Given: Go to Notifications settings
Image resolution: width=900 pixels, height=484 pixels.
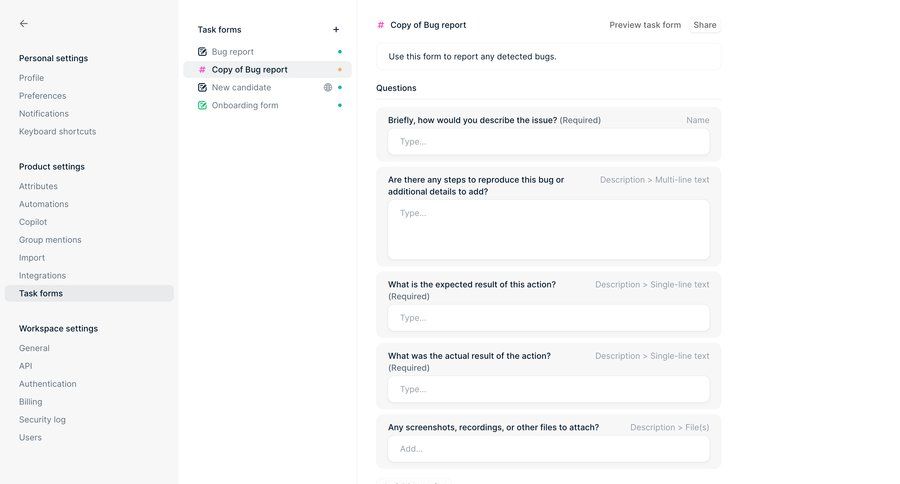Looking at the screenshot, I should 44,113.
